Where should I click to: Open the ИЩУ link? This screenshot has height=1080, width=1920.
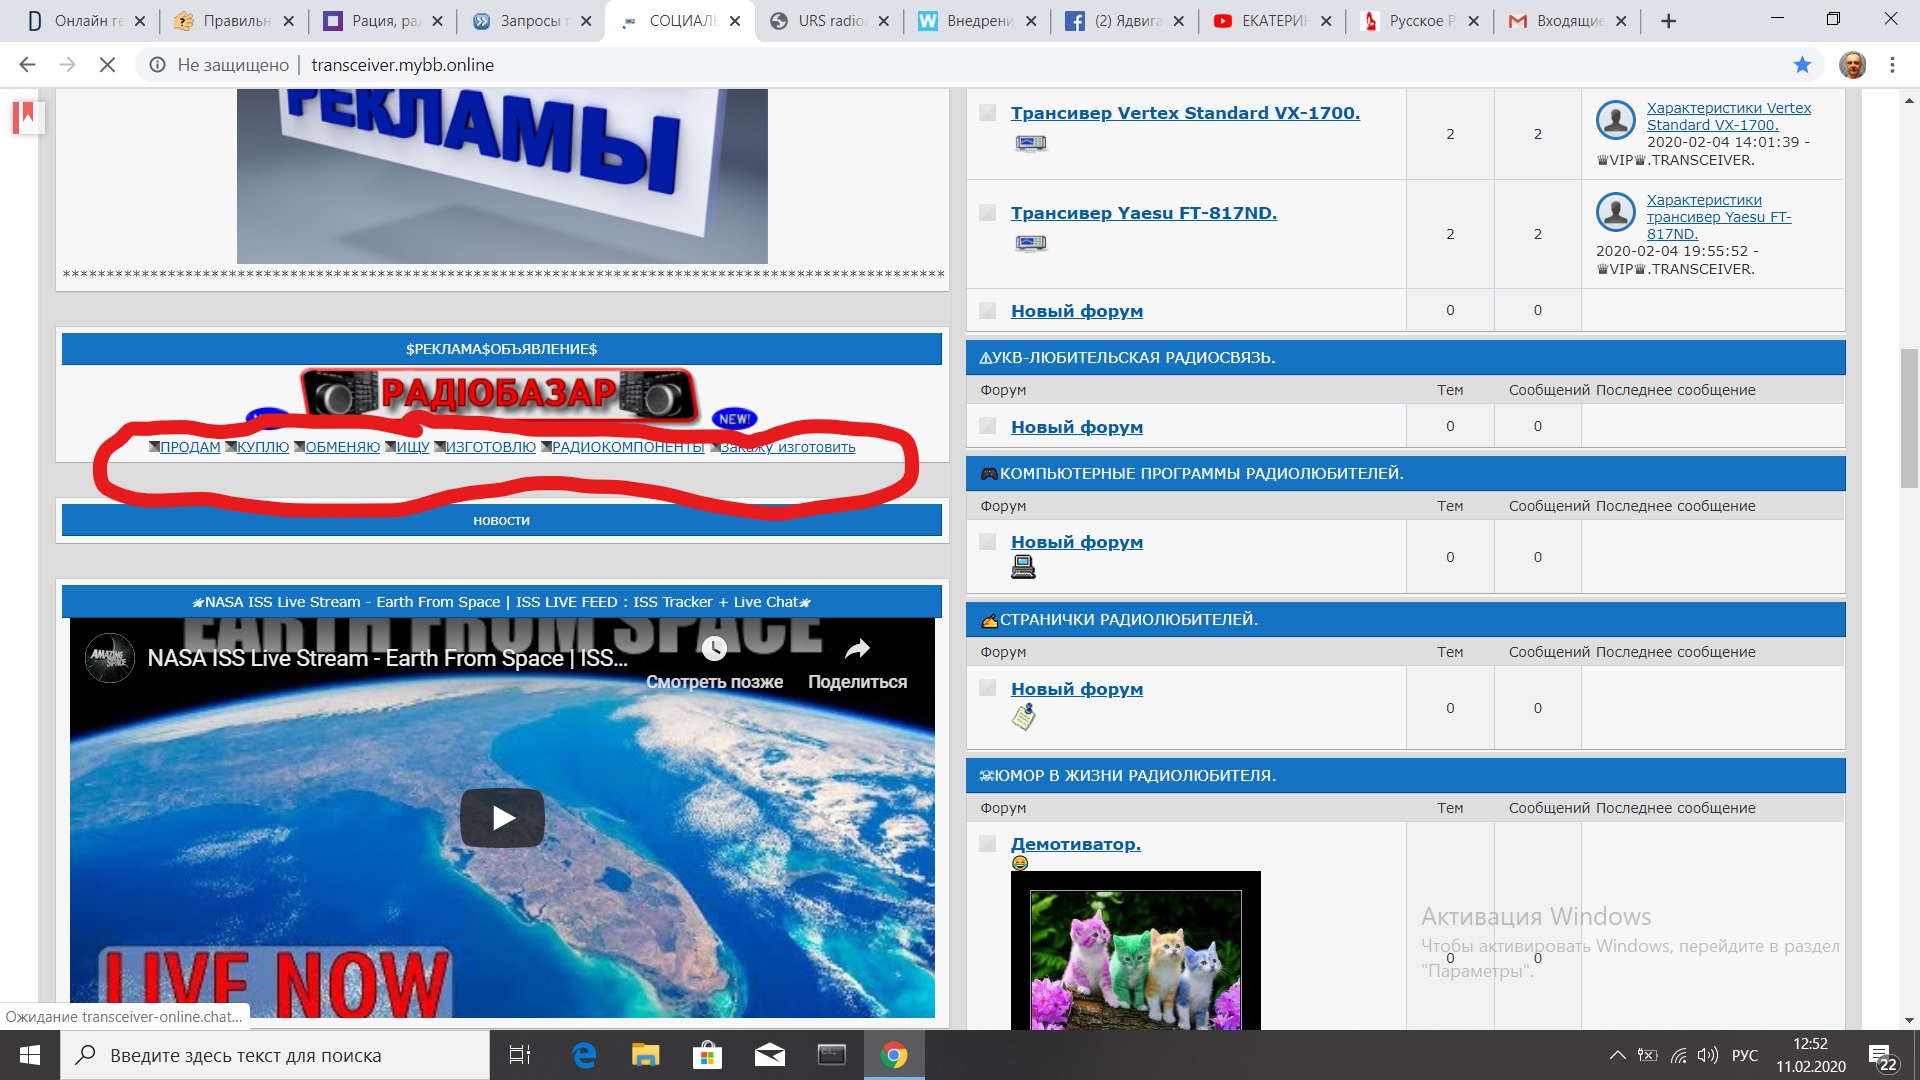413,447
